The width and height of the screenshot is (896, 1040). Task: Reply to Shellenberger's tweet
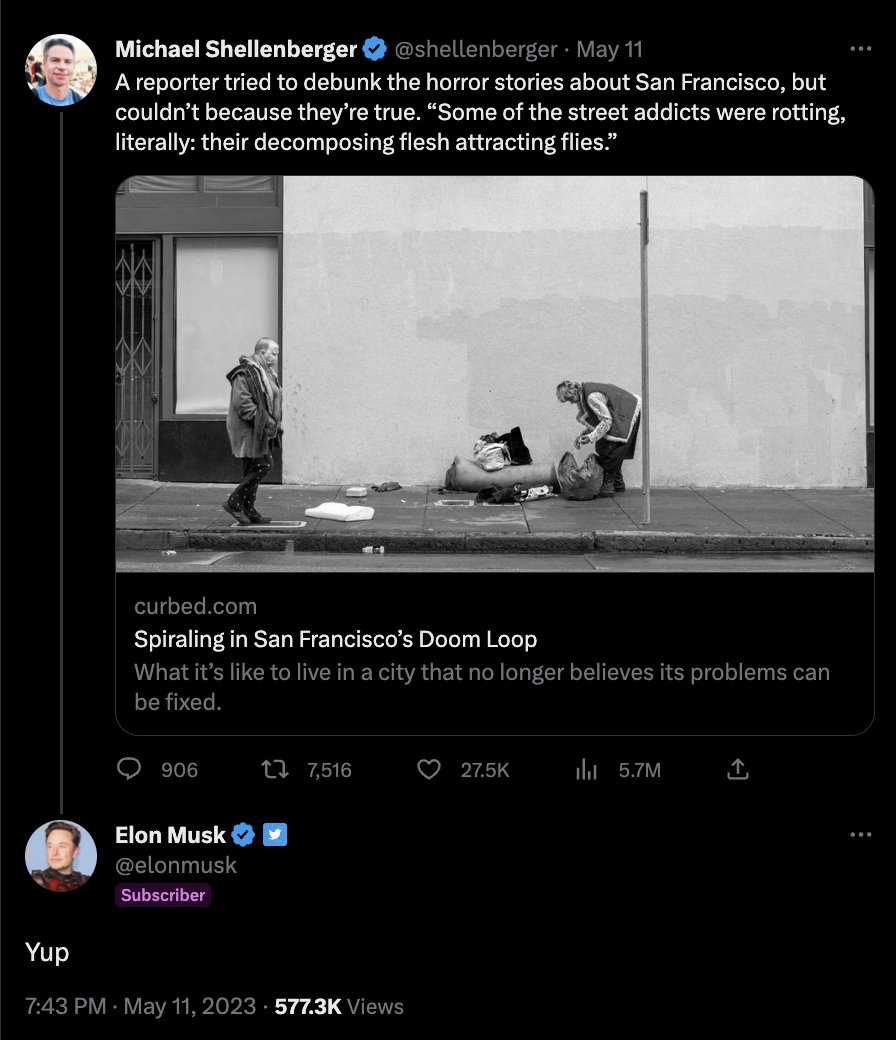pyautogui.click(x=130, y=770)
